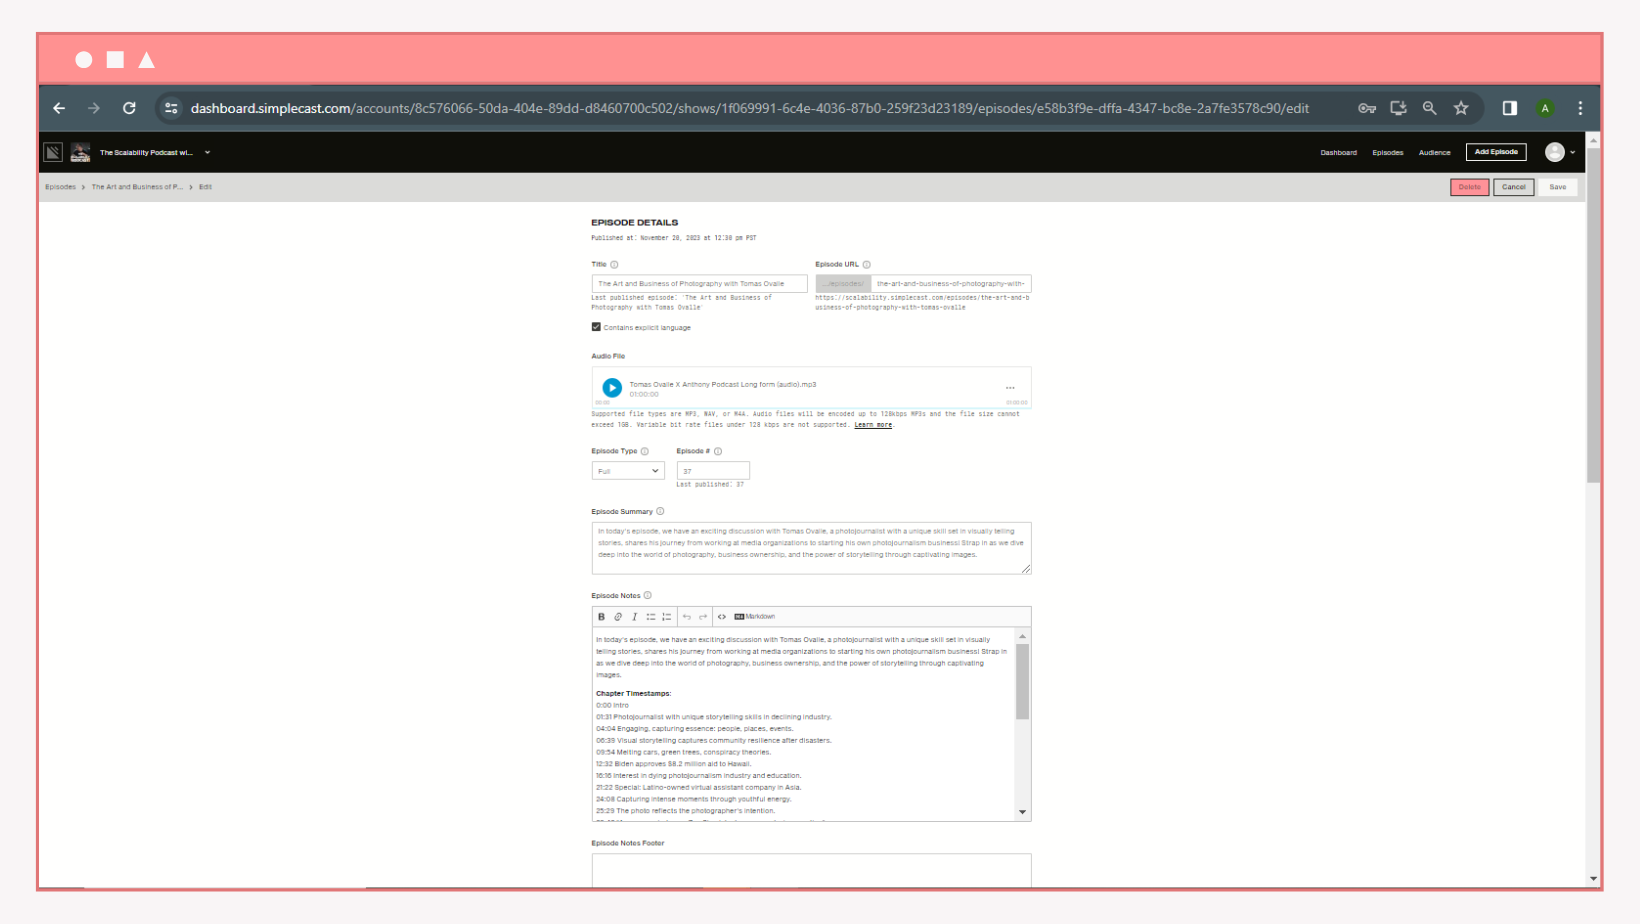Click the Add Episode button
The image size is (1640, 924).
point(1496,152)
